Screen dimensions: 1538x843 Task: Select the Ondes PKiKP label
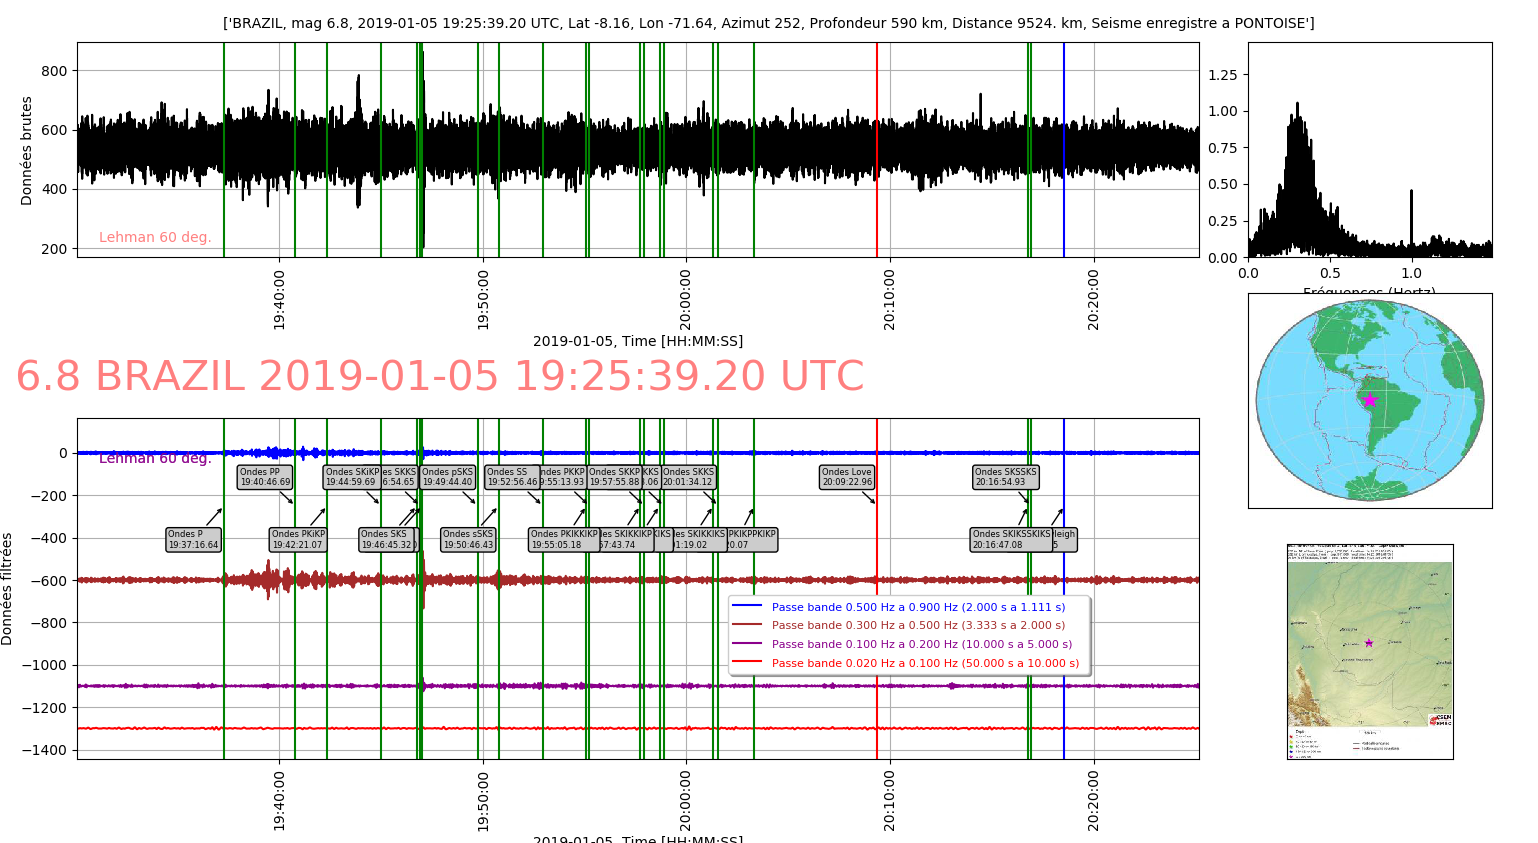(x=298, y=540)
